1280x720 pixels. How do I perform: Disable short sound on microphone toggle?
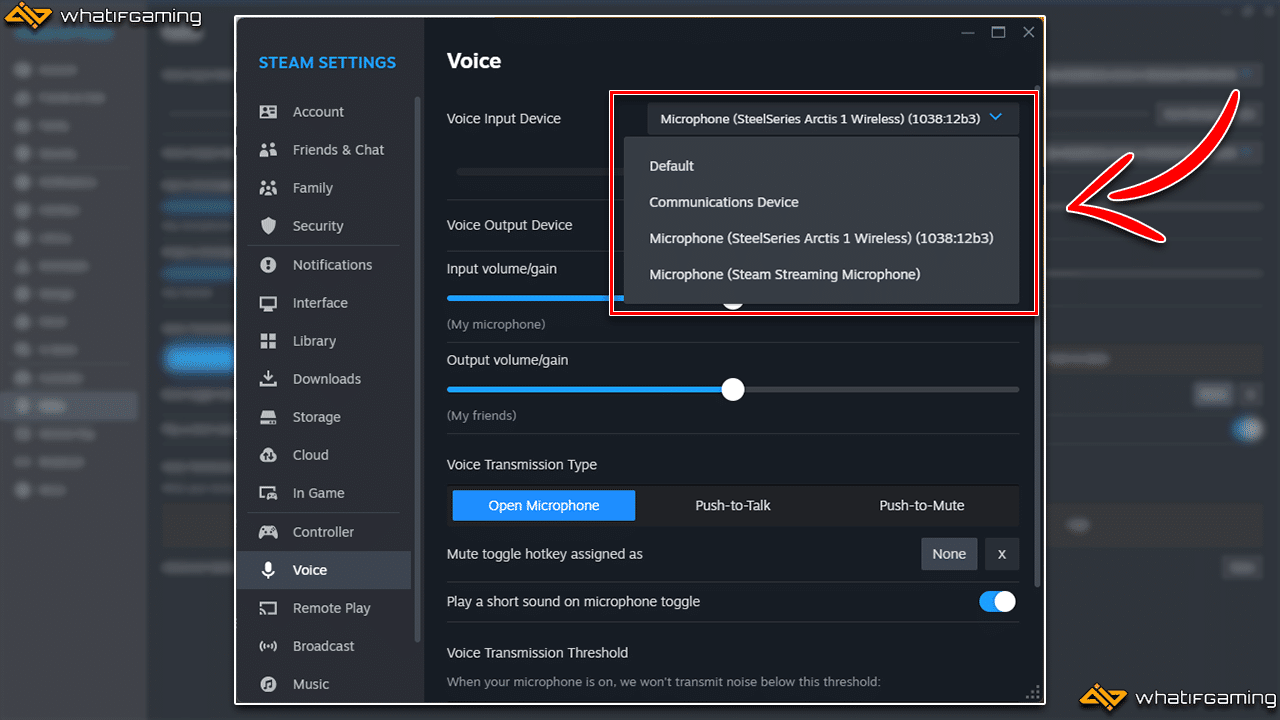(996, 601)
